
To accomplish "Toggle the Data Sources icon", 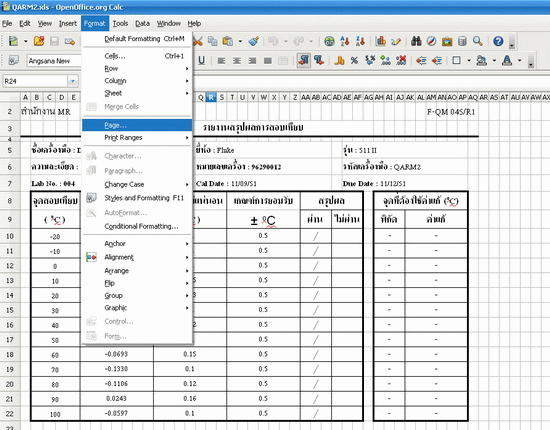I will (x=462, y=41).
